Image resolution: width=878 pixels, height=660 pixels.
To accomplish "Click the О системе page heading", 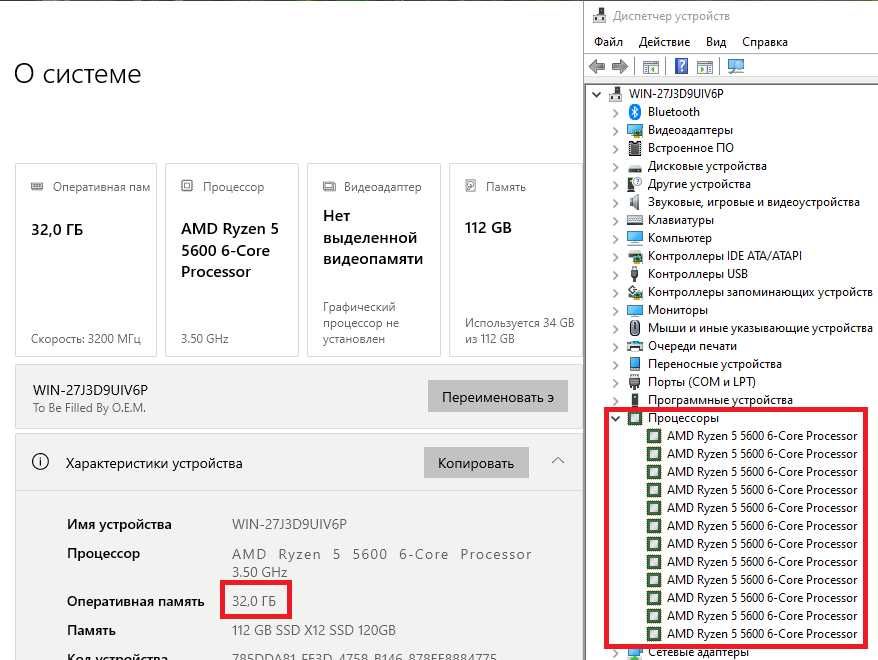I will click(x=78, y=73).
